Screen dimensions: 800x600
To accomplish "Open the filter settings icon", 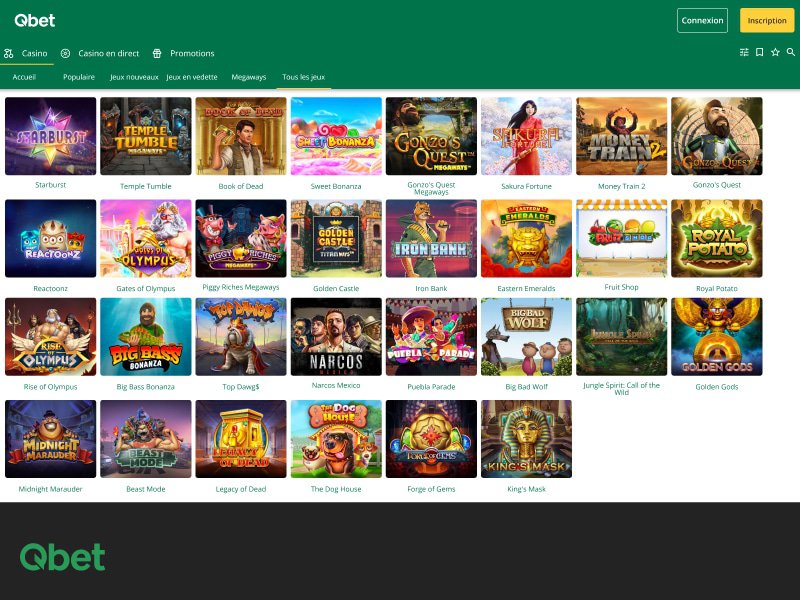I will [x=744, y=52].
